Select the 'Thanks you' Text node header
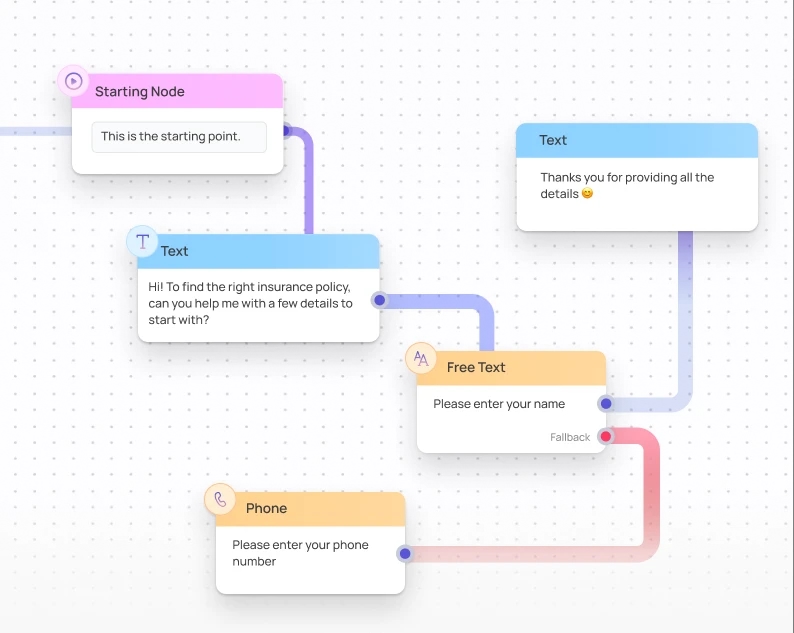794x633 pixels. click(x=637, y=140)
